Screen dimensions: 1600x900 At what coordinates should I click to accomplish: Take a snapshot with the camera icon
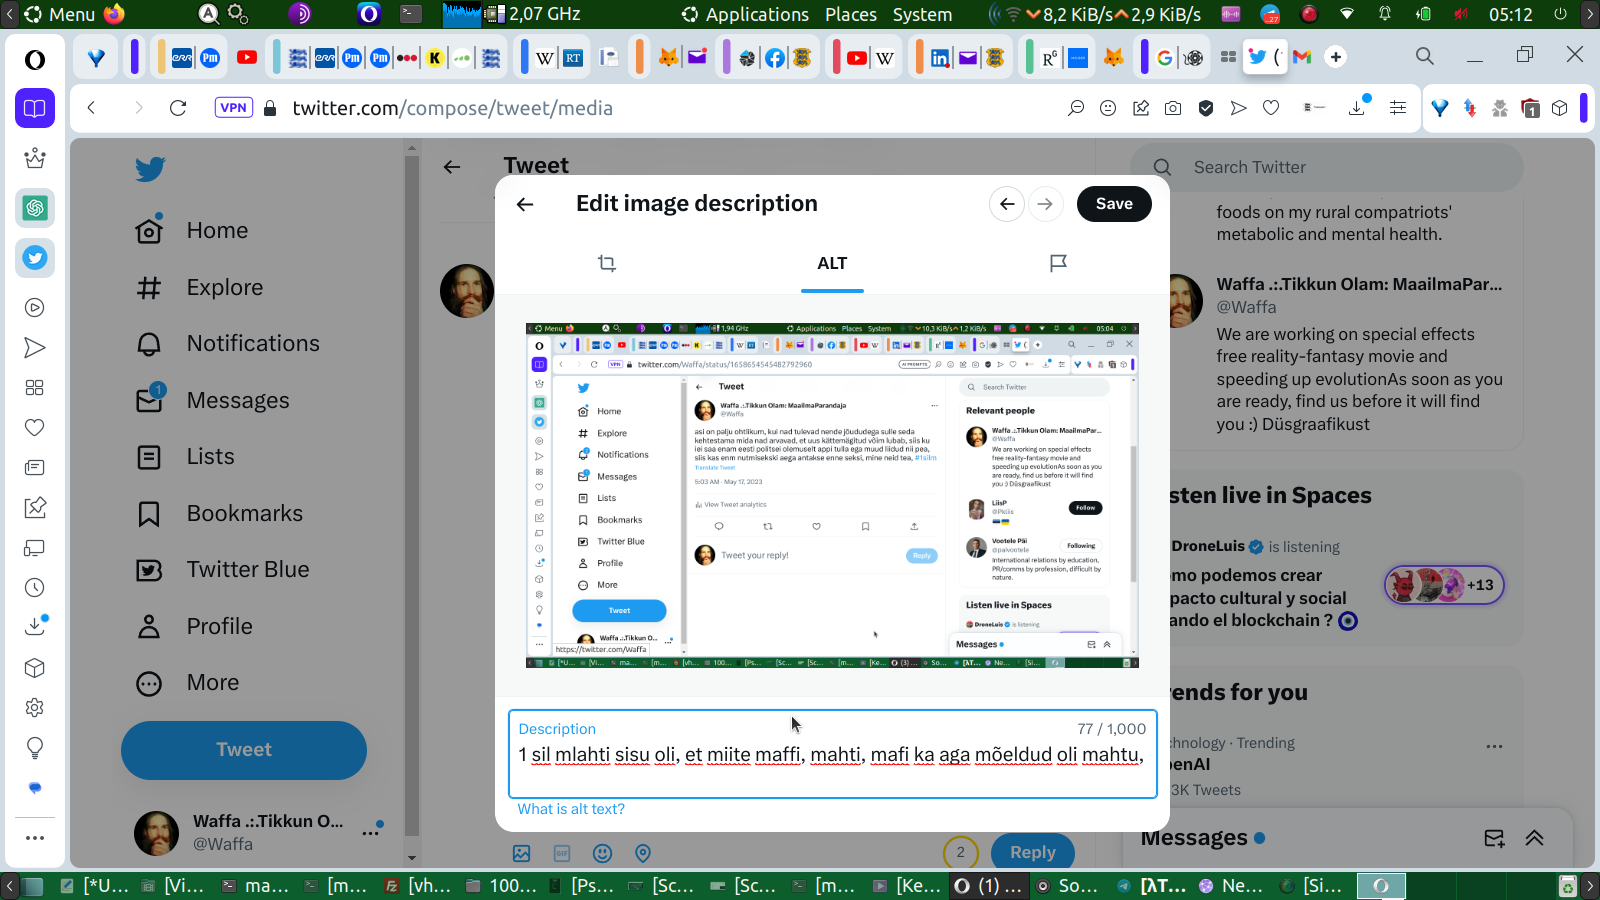pos(1173,108)
